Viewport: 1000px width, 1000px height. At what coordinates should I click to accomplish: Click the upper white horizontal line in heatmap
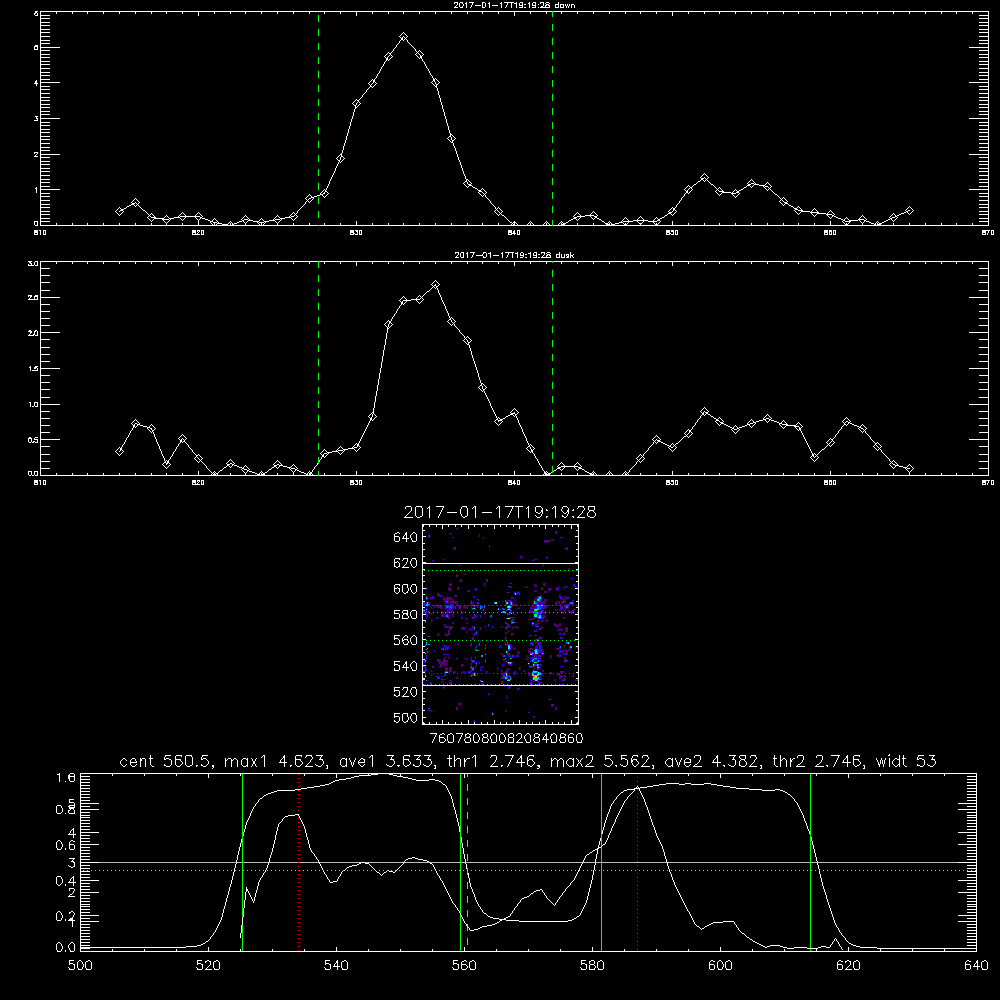[x=500, y=563]
